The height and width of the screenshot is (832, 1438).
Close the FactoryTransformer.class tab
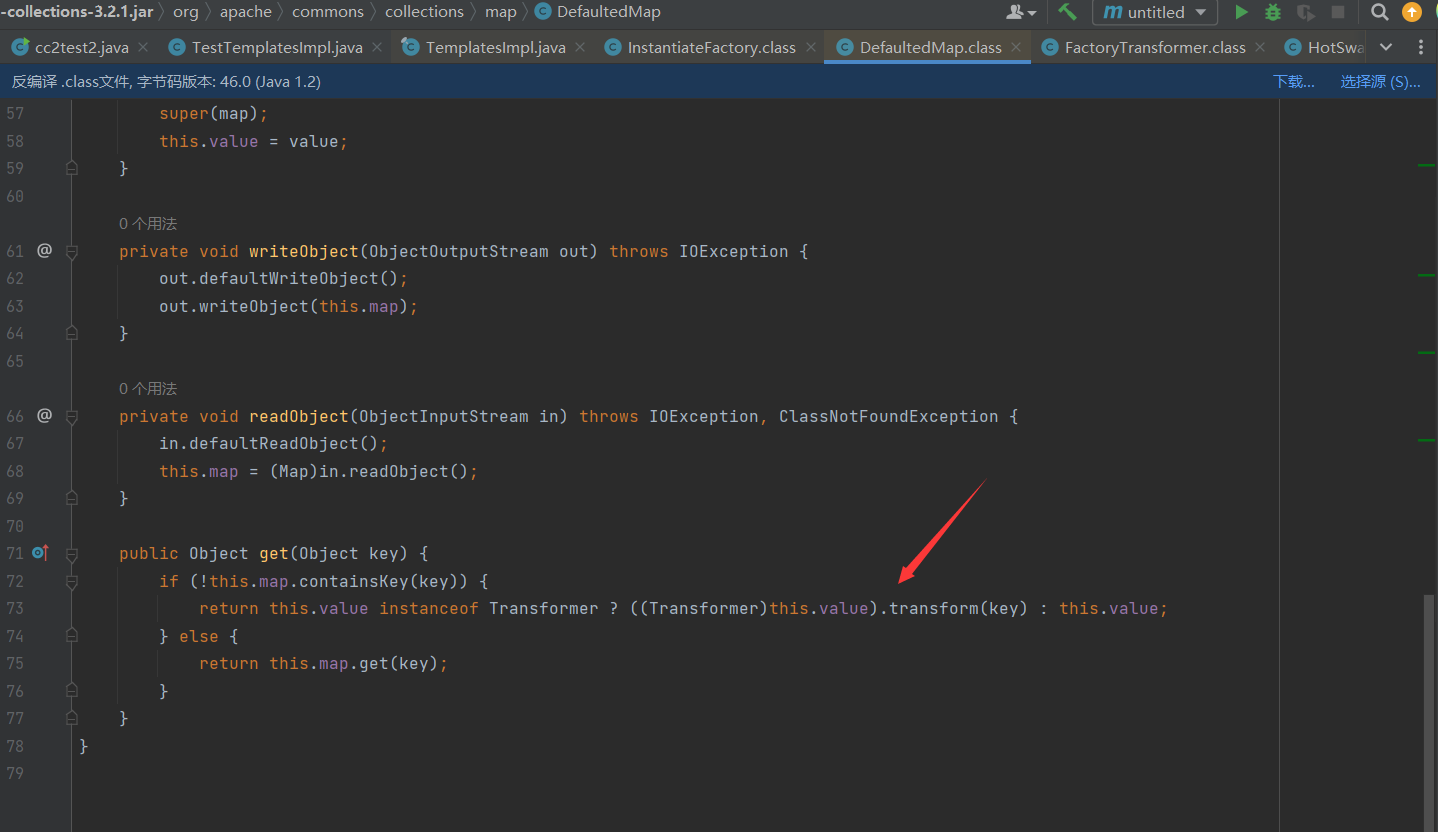point(1260,47)
